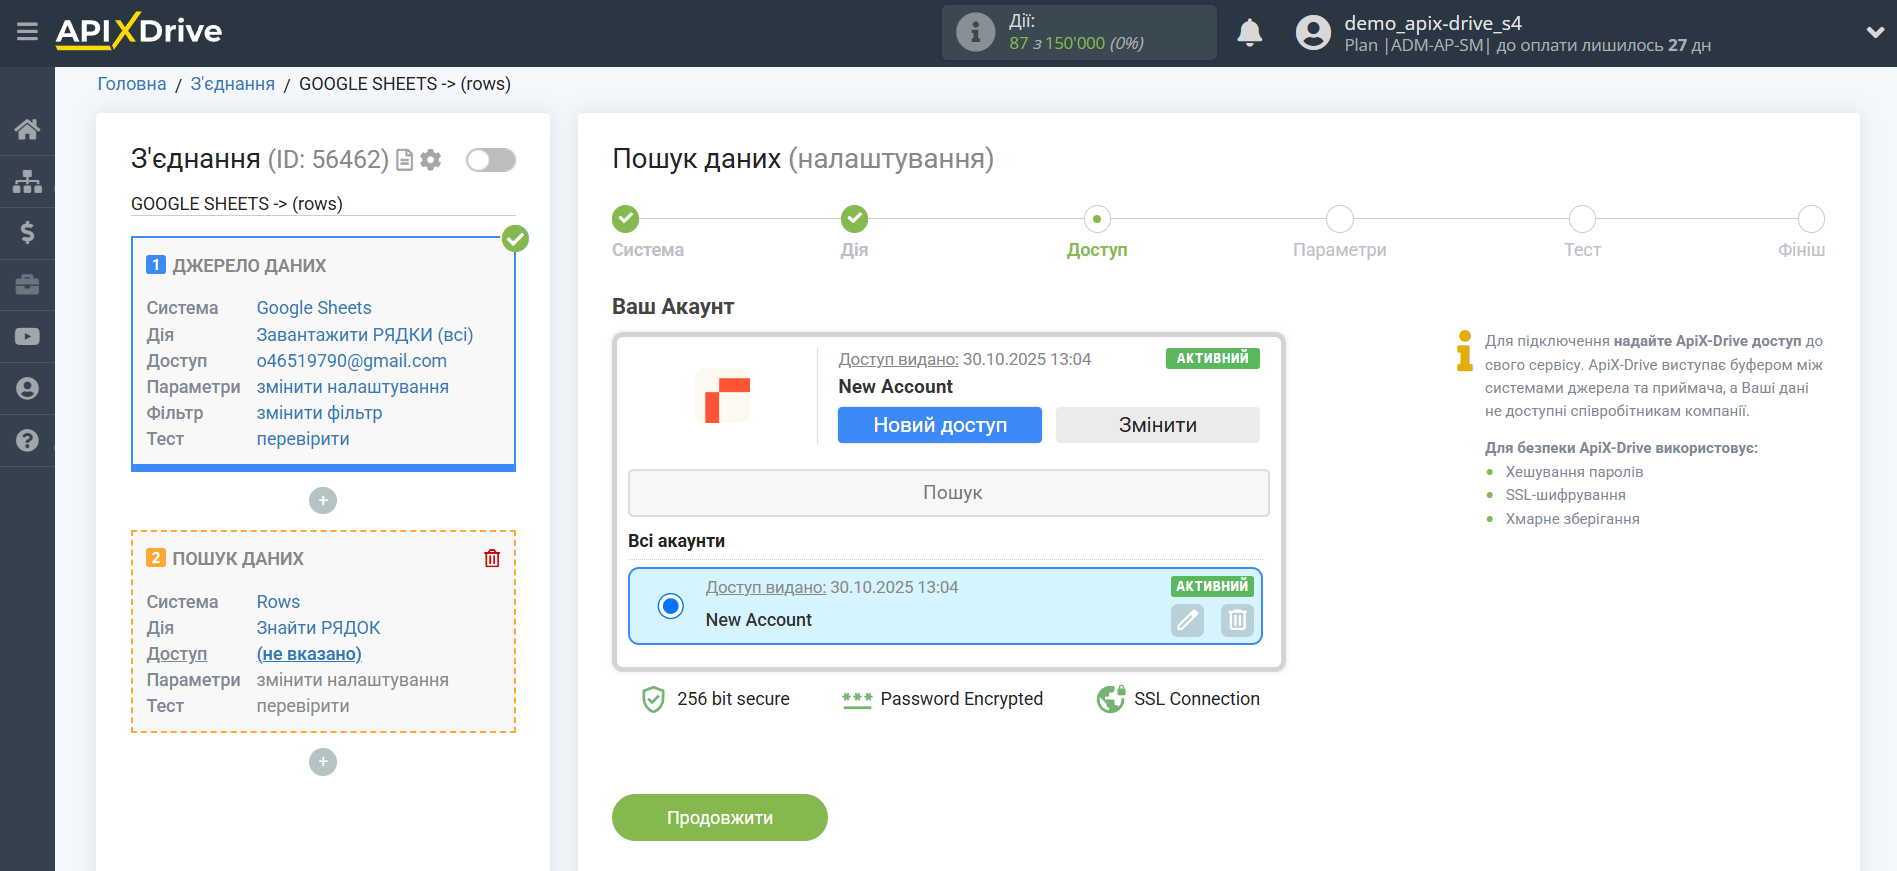Expand the user account dropdown chevron

1875,32
